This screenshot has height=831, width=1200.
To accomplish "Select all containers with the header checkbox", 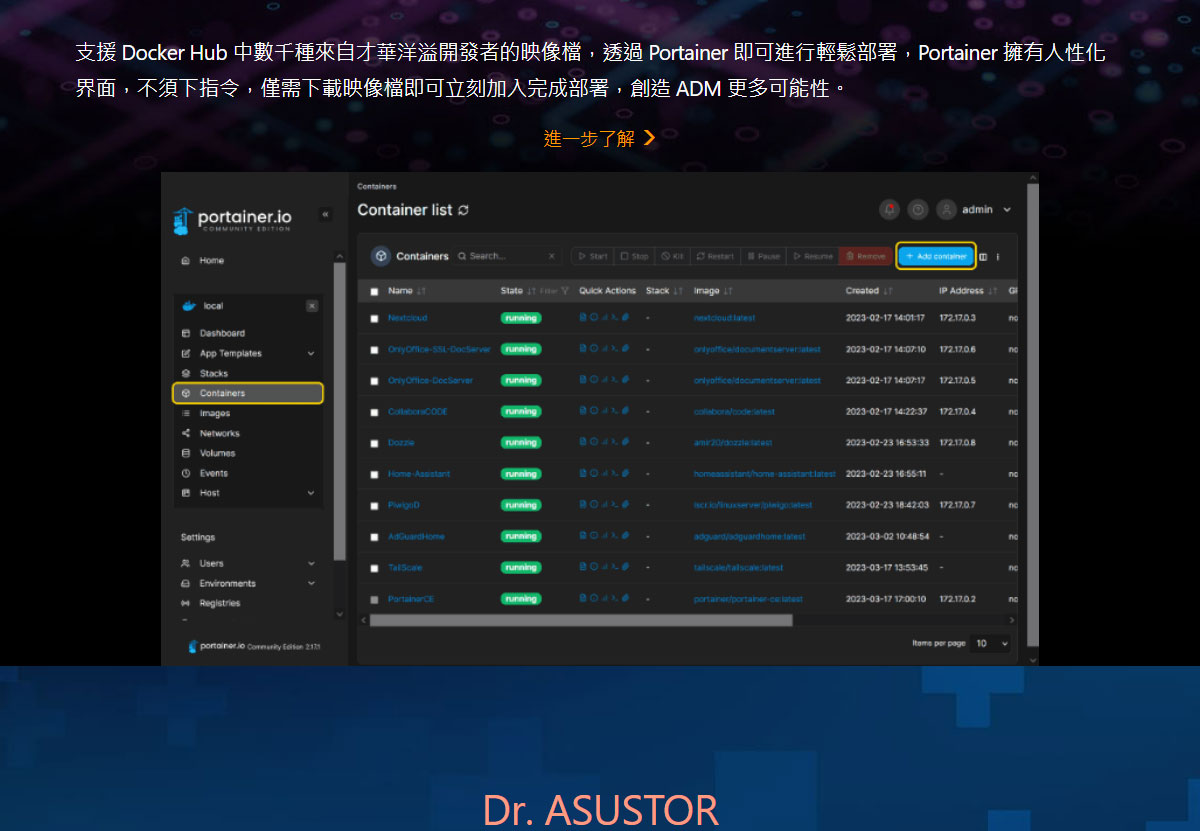I will coord(374,291).
